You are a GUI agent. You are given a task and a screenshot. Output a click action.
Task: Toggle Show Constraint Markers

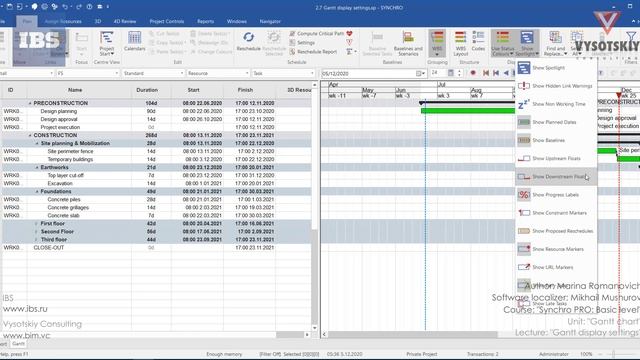[556, 213]
